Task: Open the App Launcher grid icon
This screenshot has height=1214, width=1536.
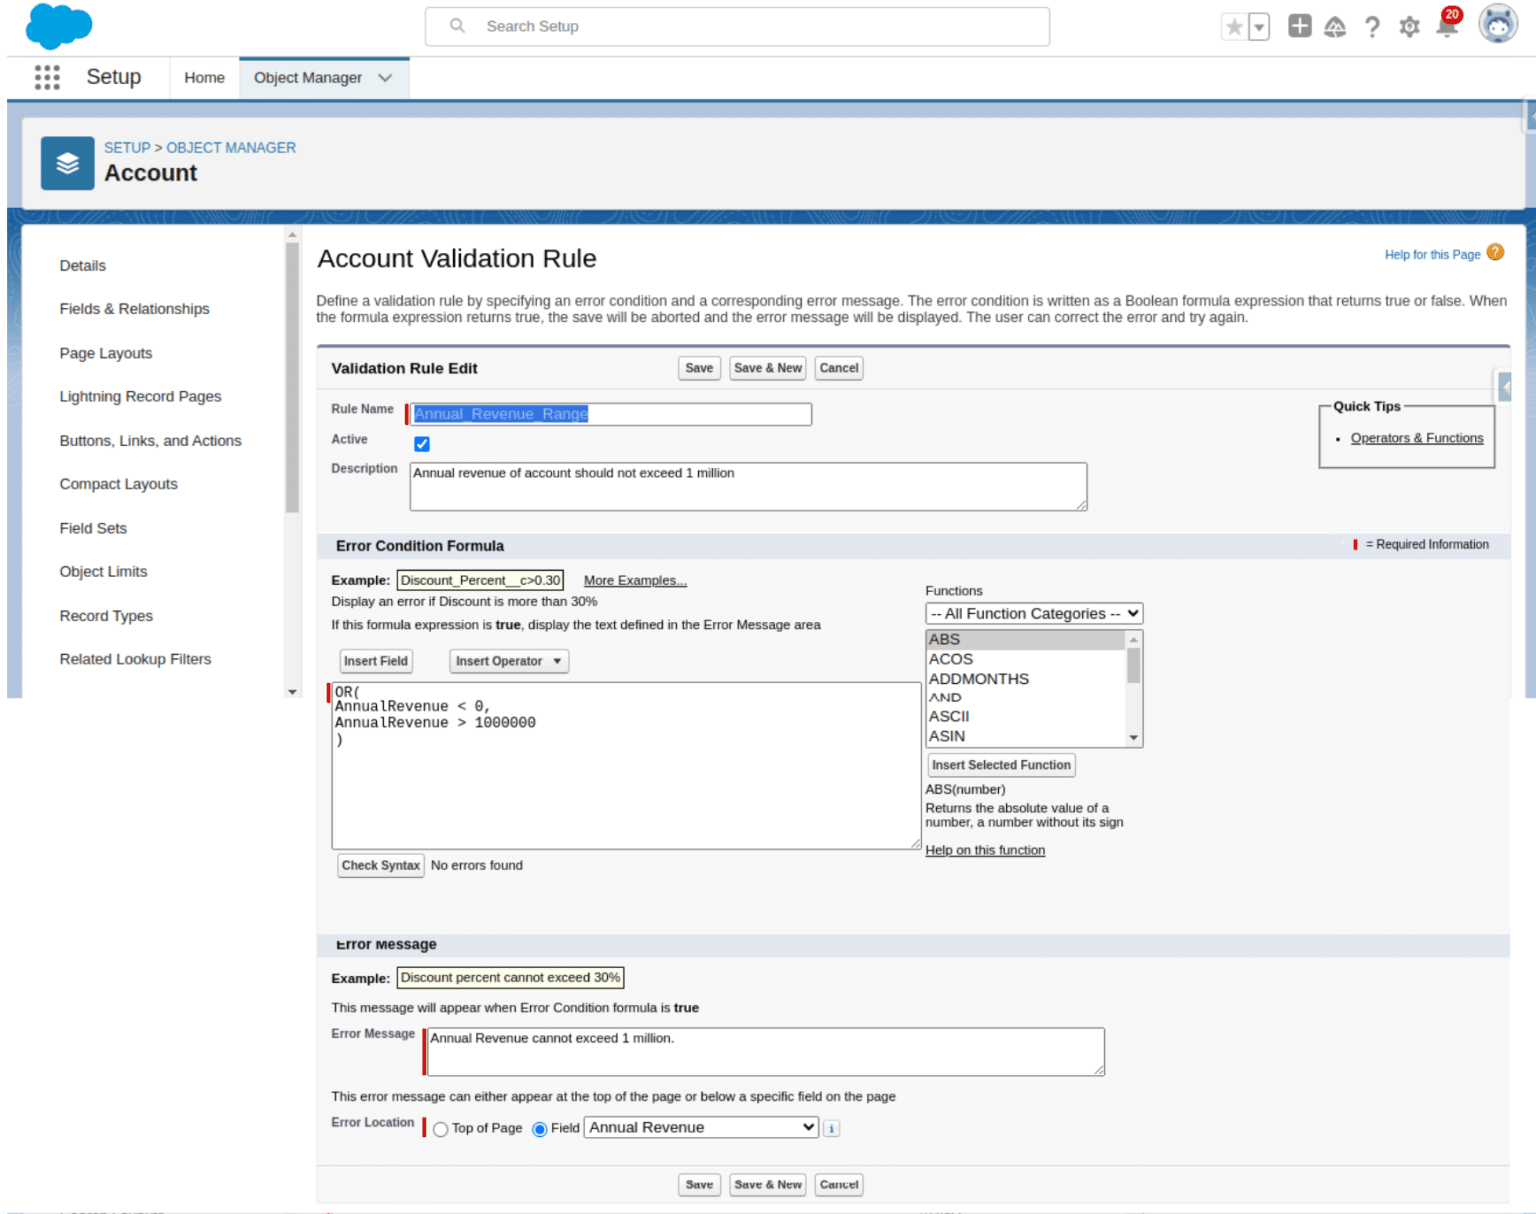Action: point(46,77)
